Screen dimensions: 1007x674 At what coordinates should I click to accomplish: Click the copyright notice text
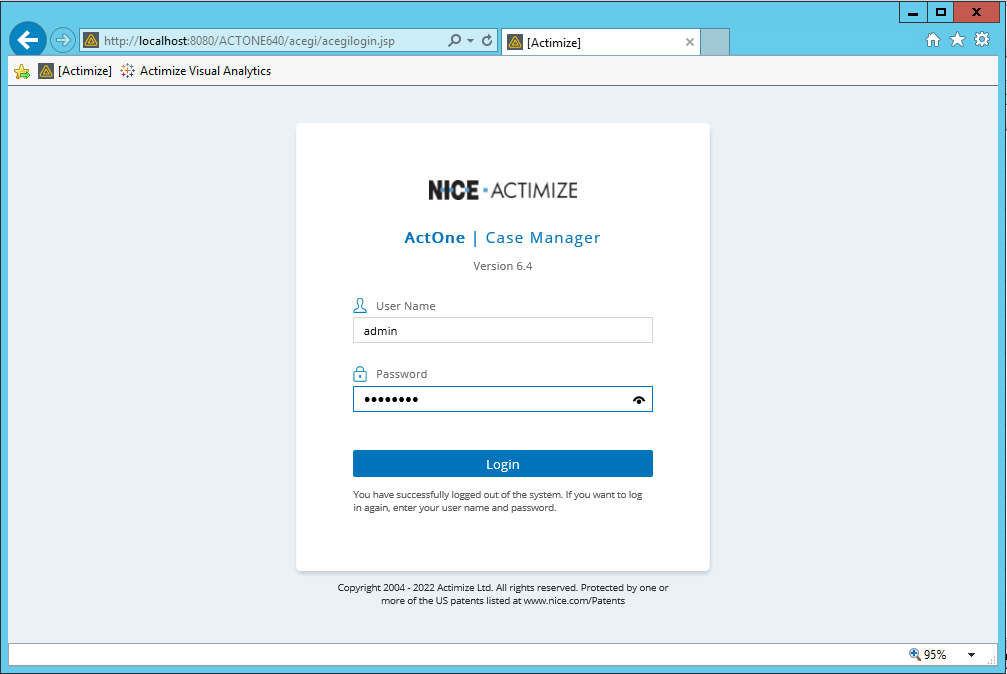tap(503, 594)
